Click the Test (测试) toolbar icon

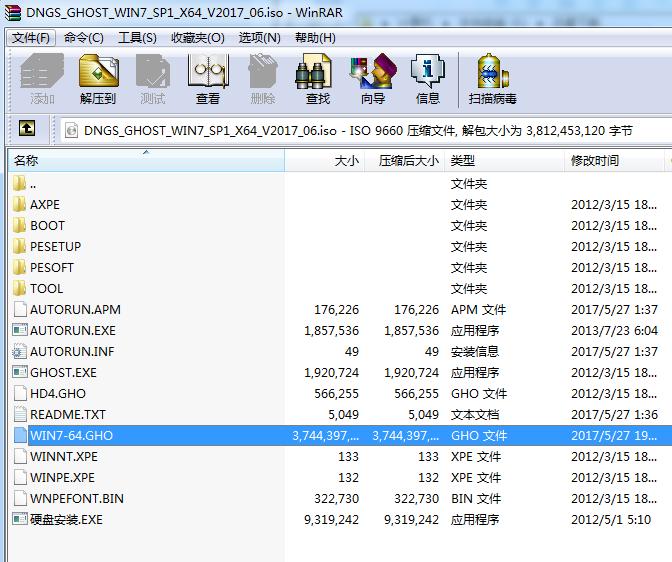[153, 71]
